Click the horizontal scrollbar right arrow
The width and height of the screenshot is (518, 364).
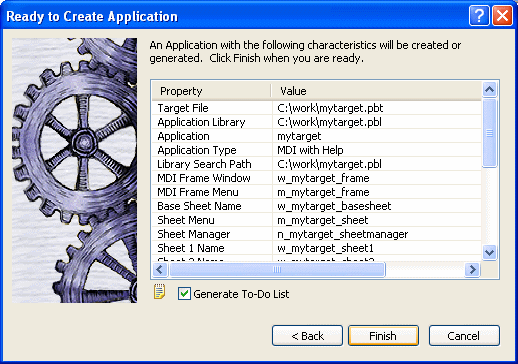coord(472,270)
